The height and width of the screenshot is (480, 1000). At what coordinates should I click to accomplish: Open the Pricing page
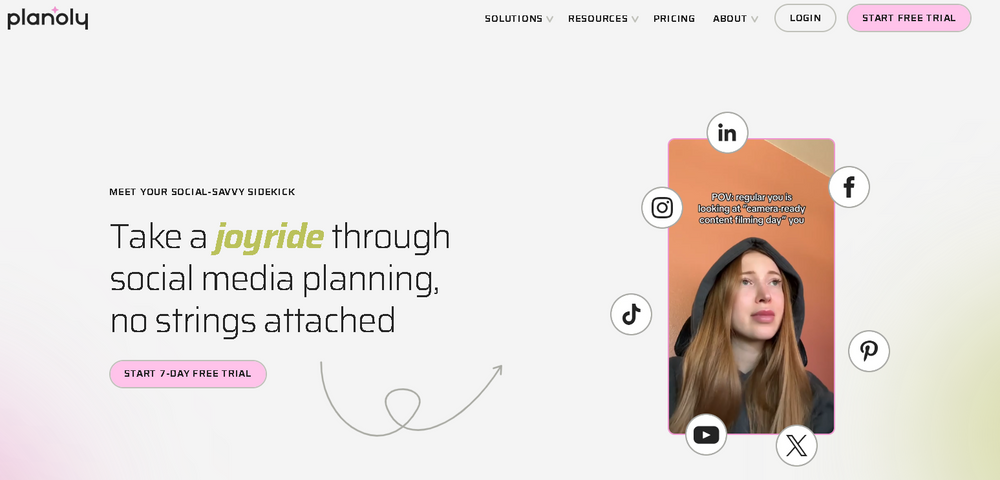click(x=674, y=18)
